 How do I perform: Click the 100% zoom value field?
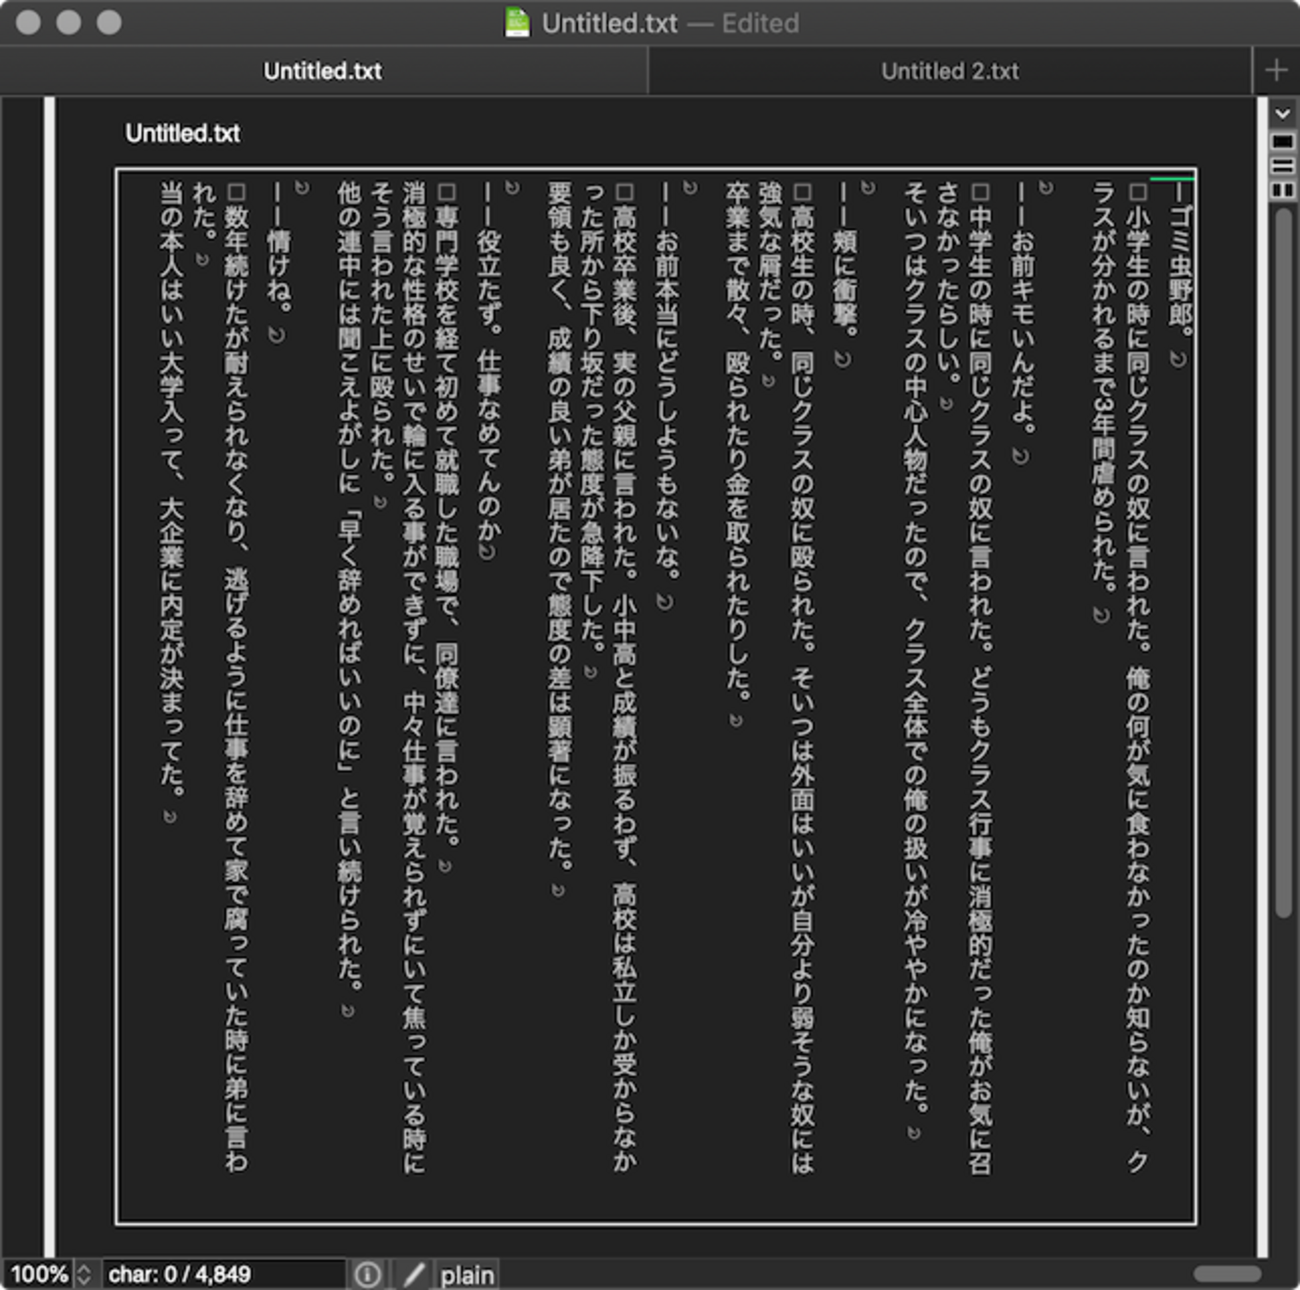tap(39, 1274)
